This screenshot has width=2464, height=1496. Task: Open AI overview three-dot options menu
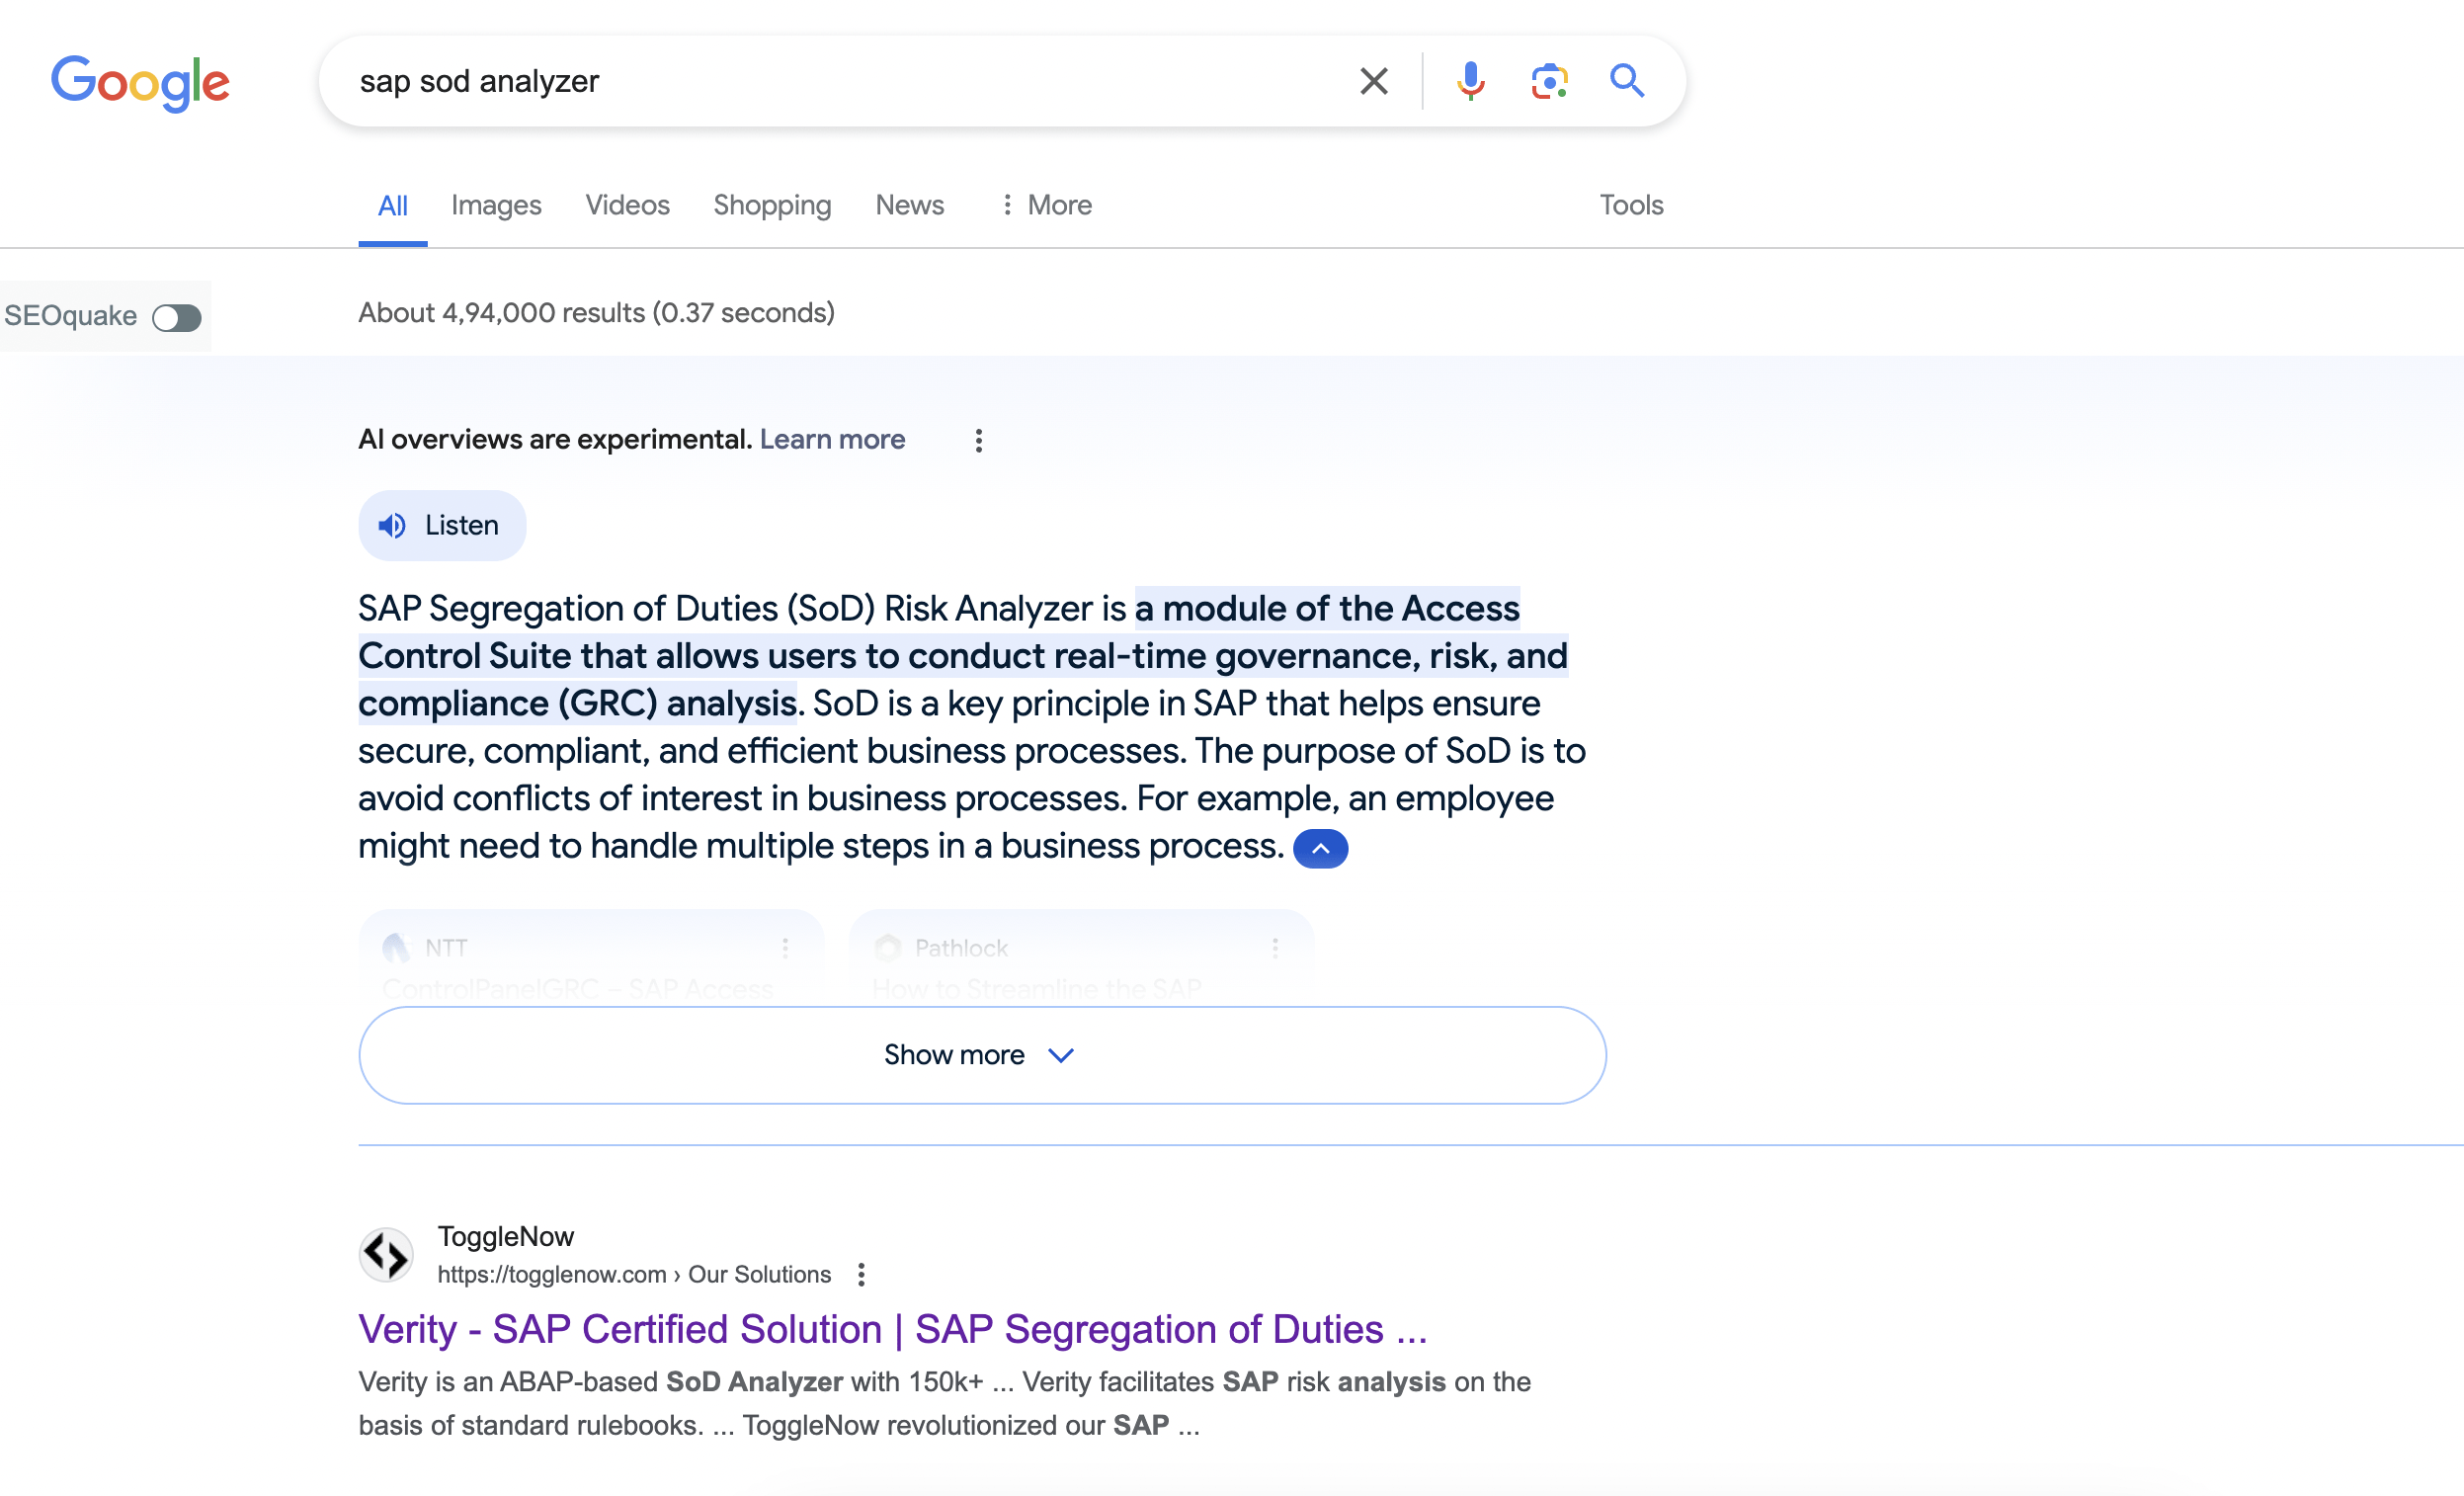(x=978, y=440)
